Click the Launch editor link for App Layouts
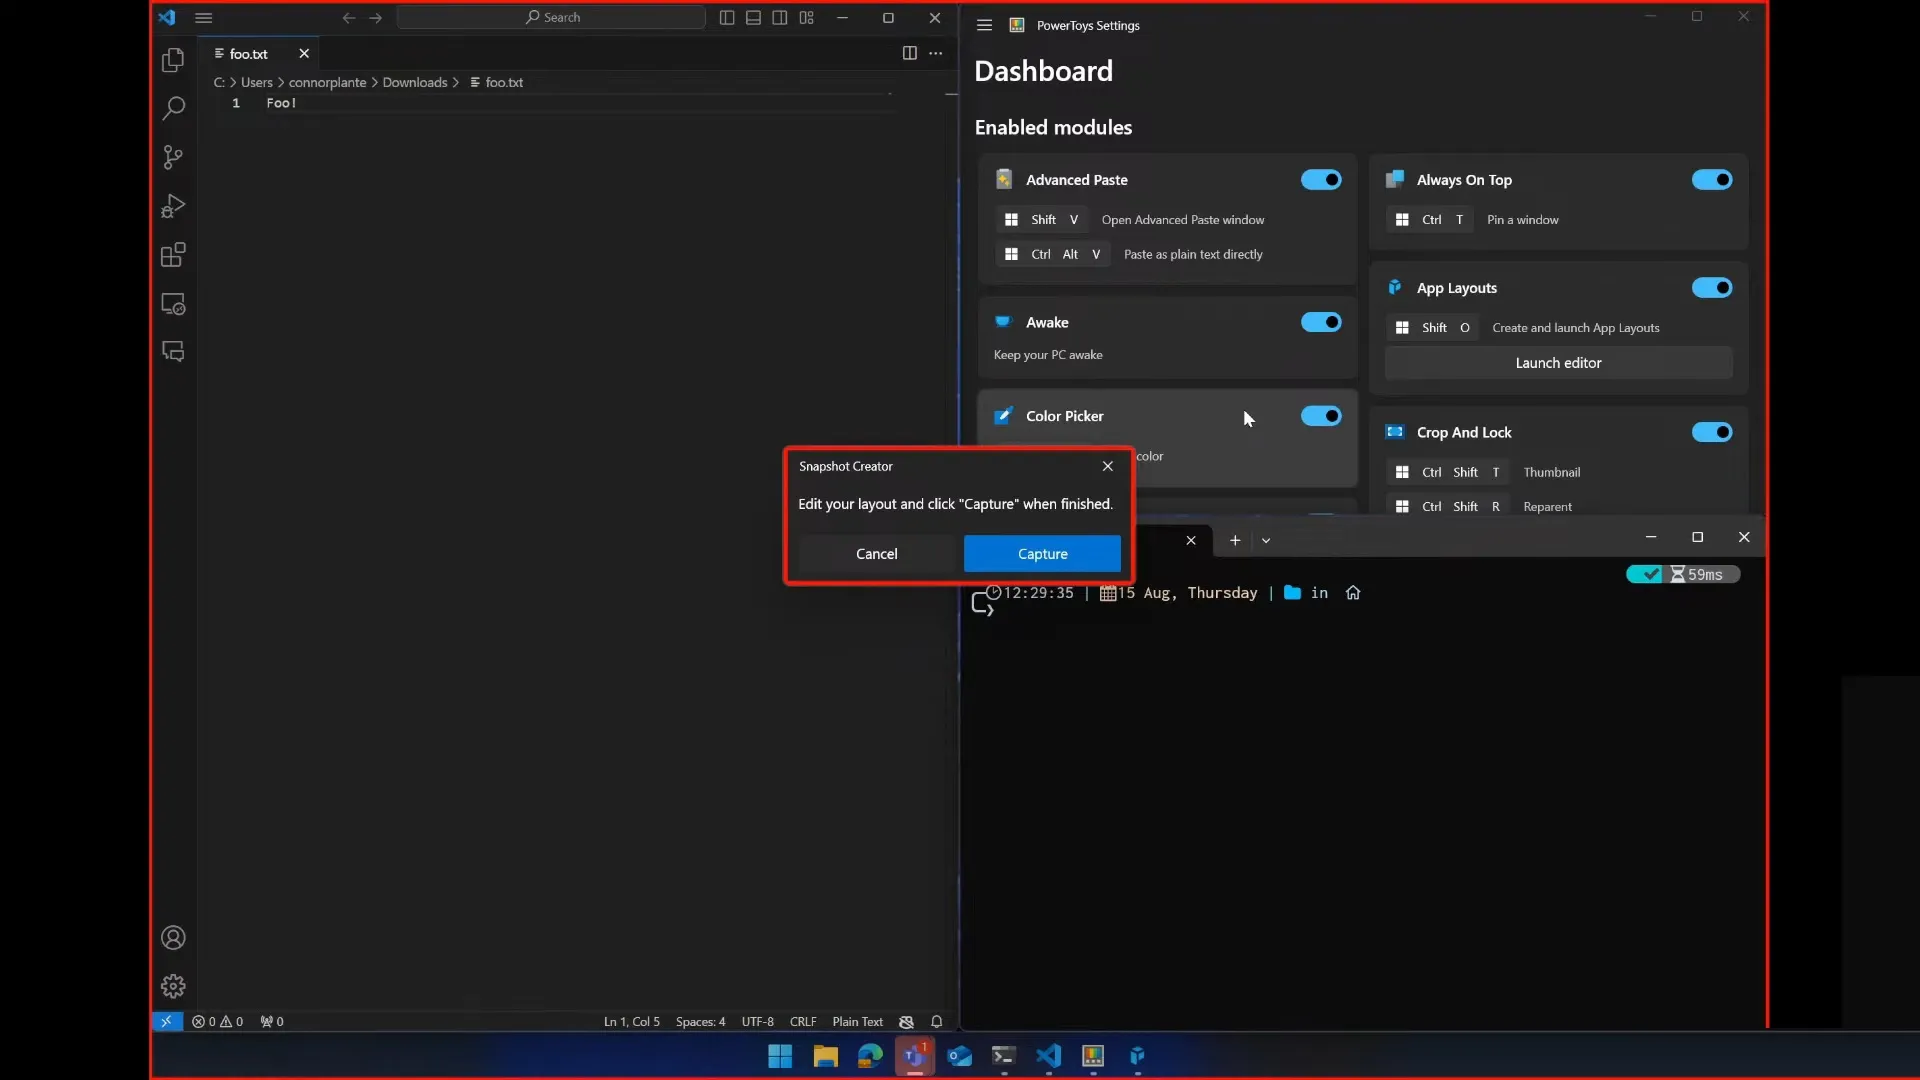 tap(1559, 363)
